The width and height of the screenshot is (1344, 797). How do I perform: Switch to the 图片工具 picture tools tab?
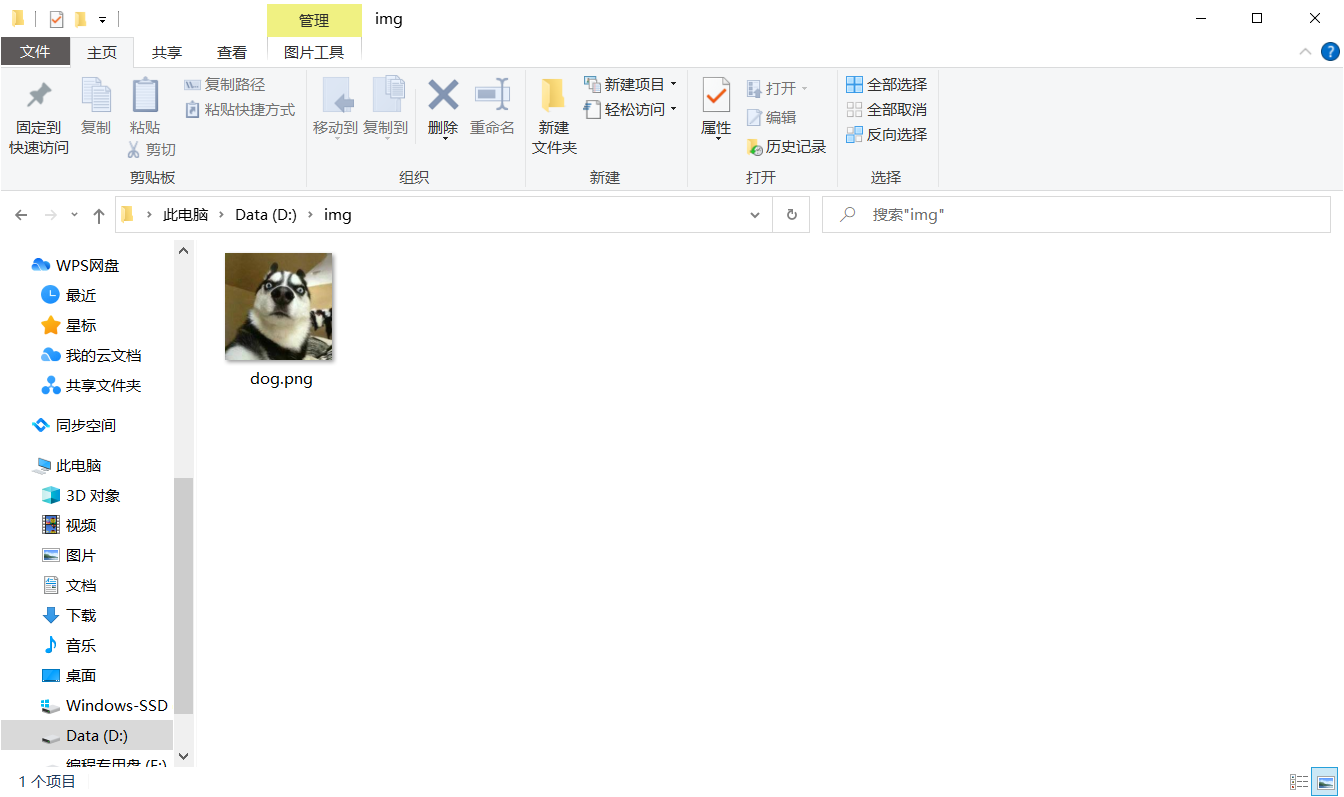click(x=314, y=53)
